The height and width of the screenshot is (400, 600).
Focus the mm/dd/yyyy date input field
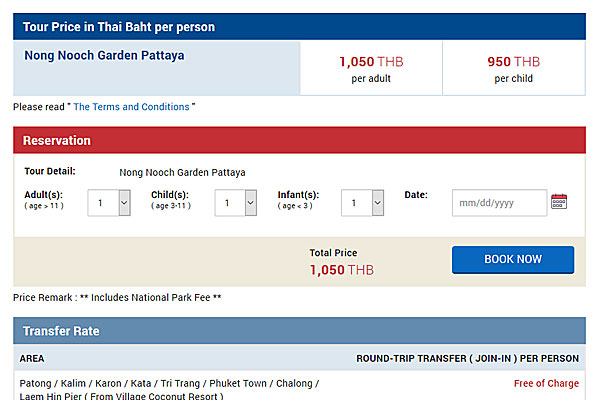tap(499, 203)
